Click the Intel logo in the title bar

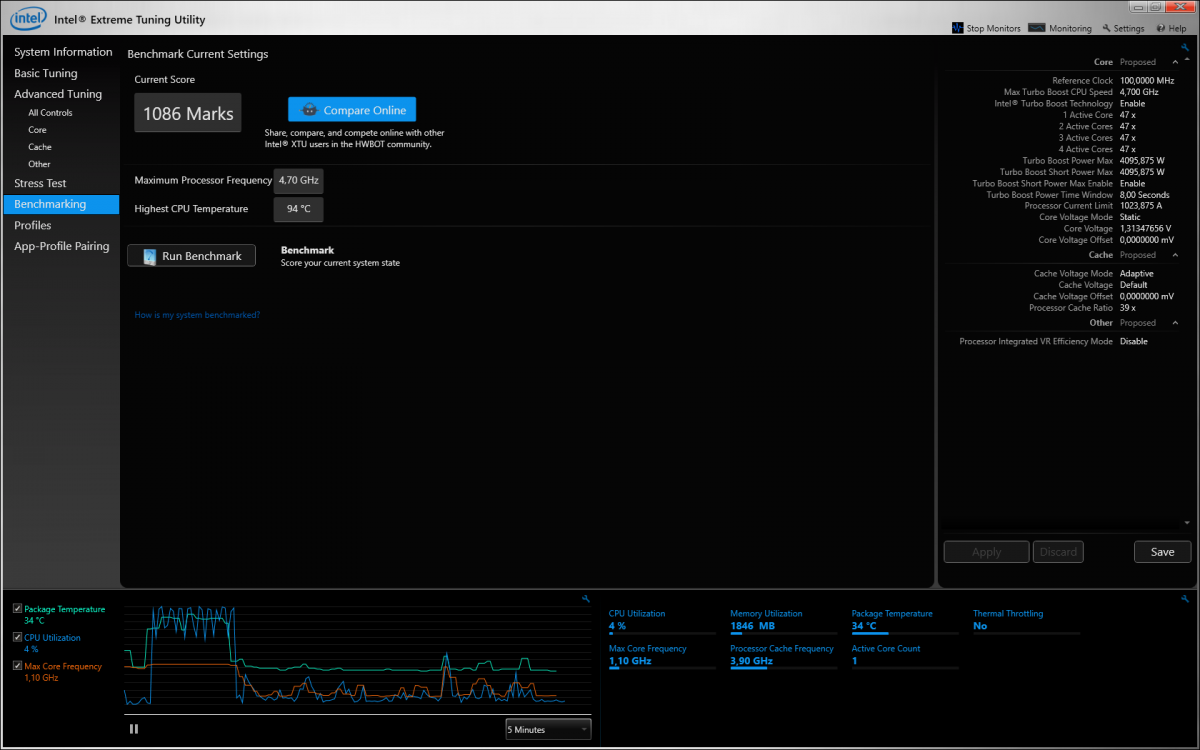click(27, 17)
